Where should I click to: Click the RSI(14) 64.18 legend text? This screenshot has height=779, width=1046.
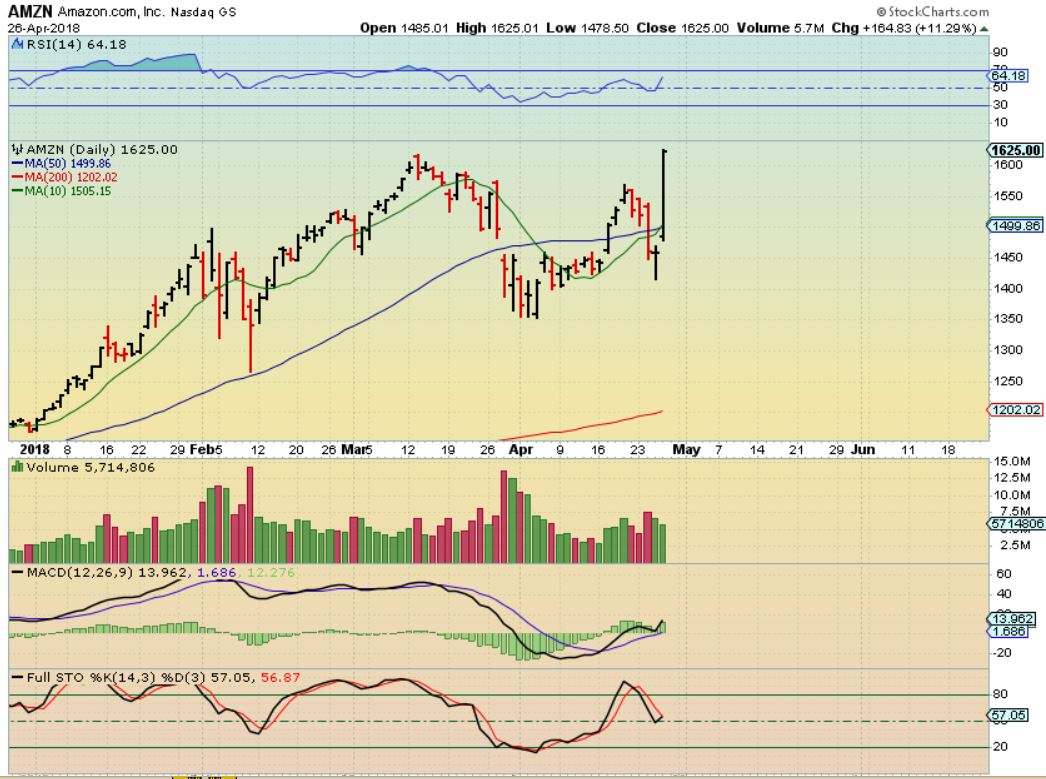76,44
